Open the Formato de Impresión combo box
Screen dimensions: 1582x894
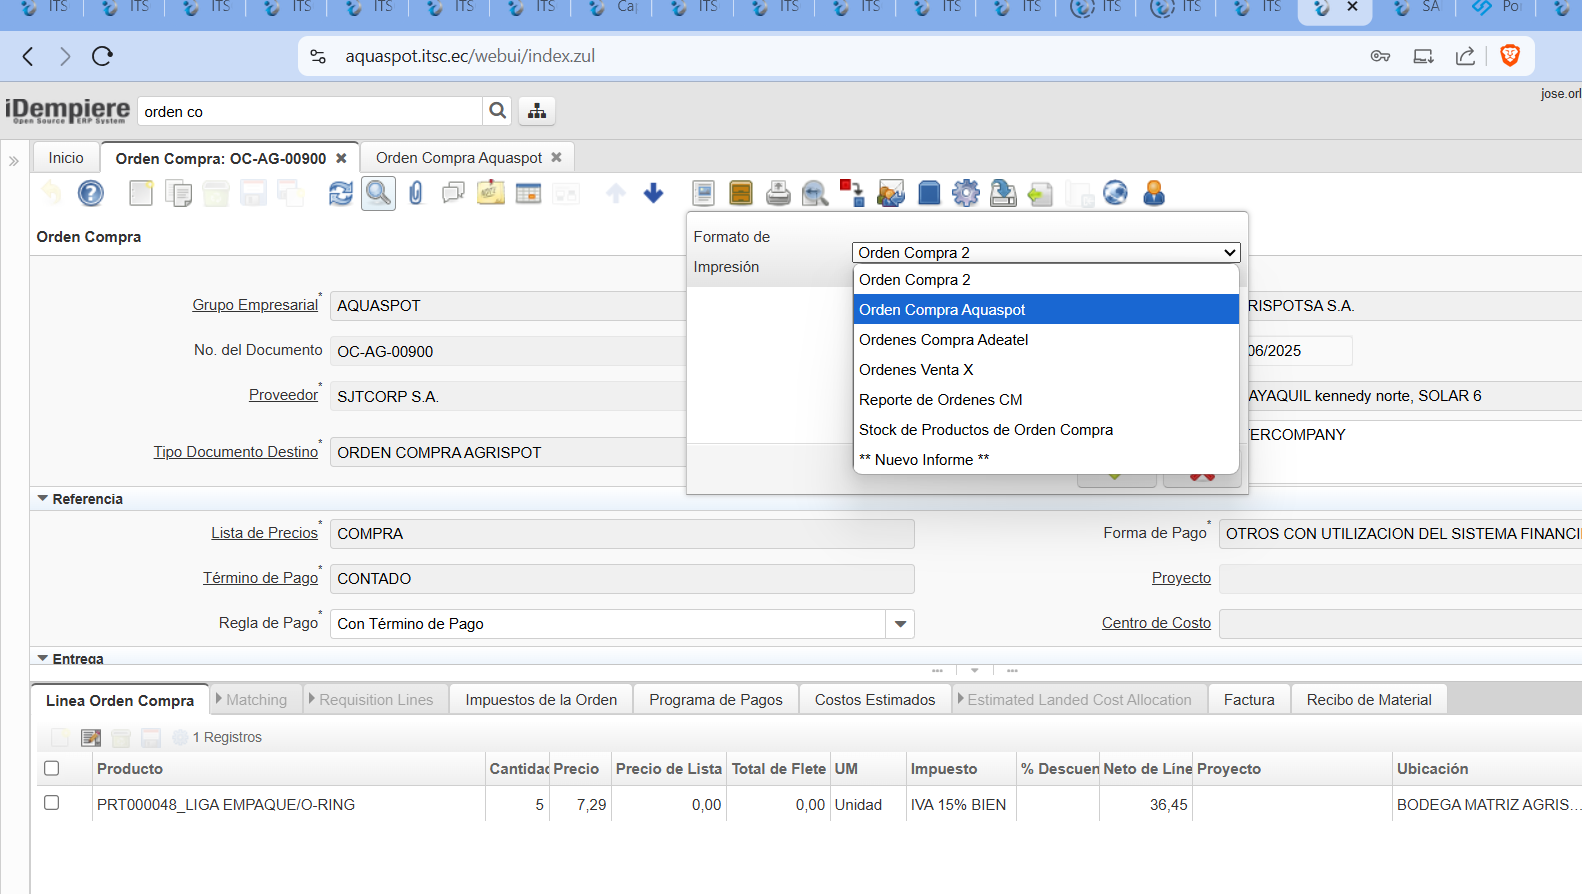(x=1045, y=253)
